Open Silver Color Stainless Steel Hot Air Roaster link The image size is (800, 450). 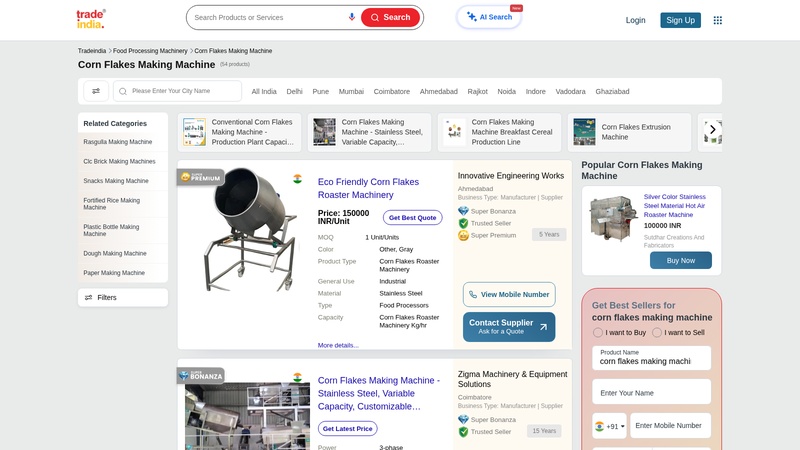pos(674,206)
